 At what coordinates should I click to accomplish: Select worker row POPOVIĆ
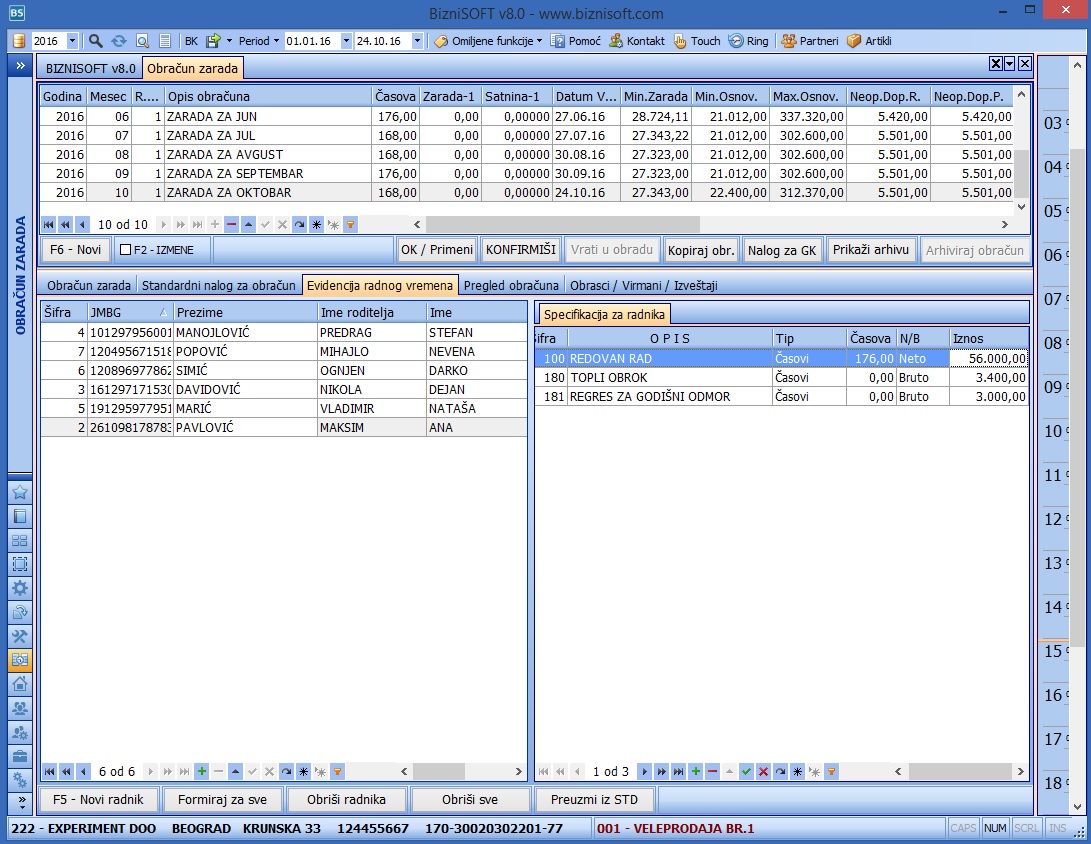[x=283, y=351]
